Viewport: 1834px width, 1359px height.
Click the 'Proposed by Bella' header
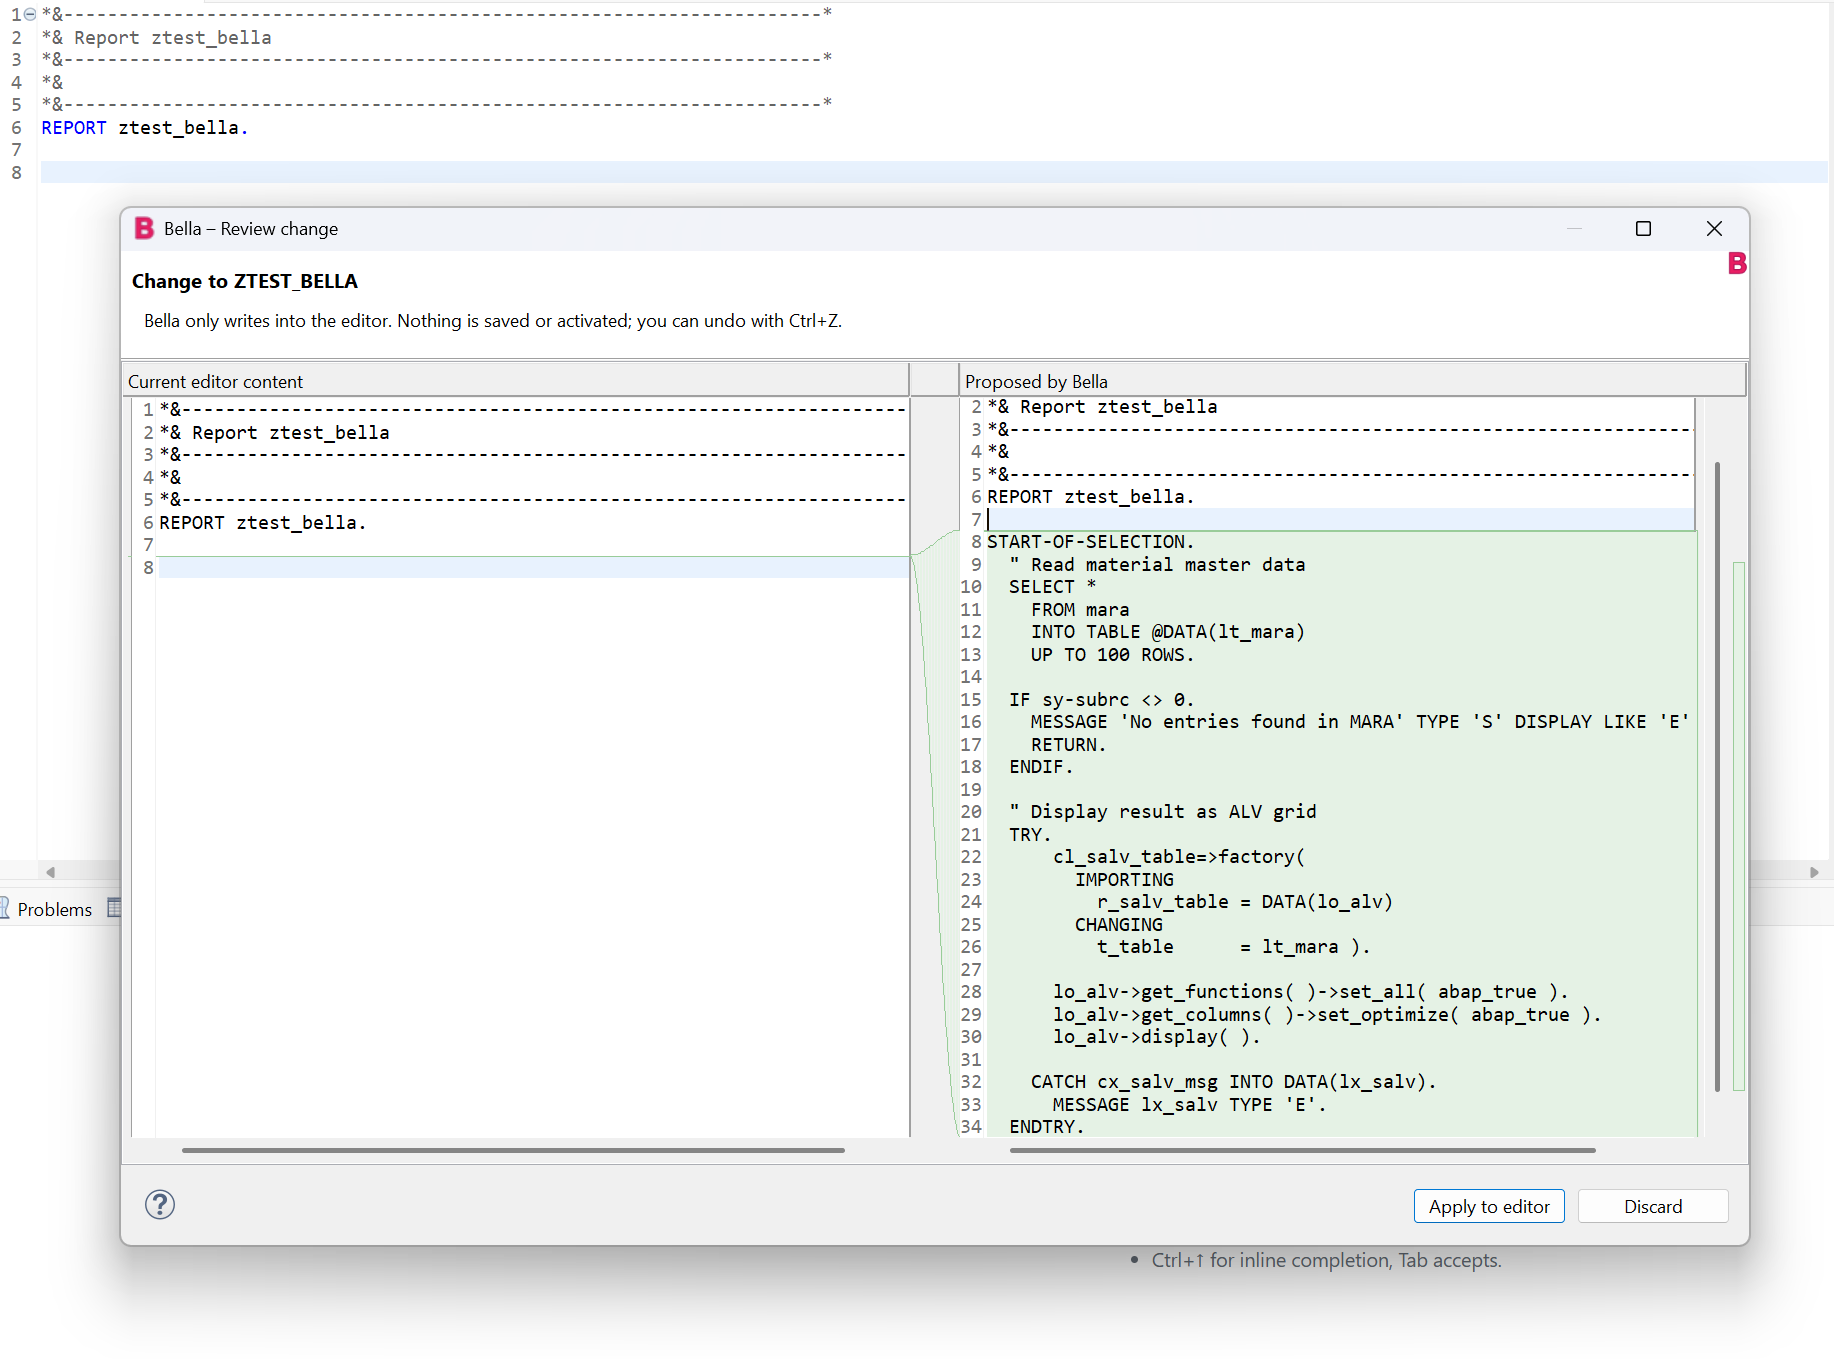(1036, 382)
